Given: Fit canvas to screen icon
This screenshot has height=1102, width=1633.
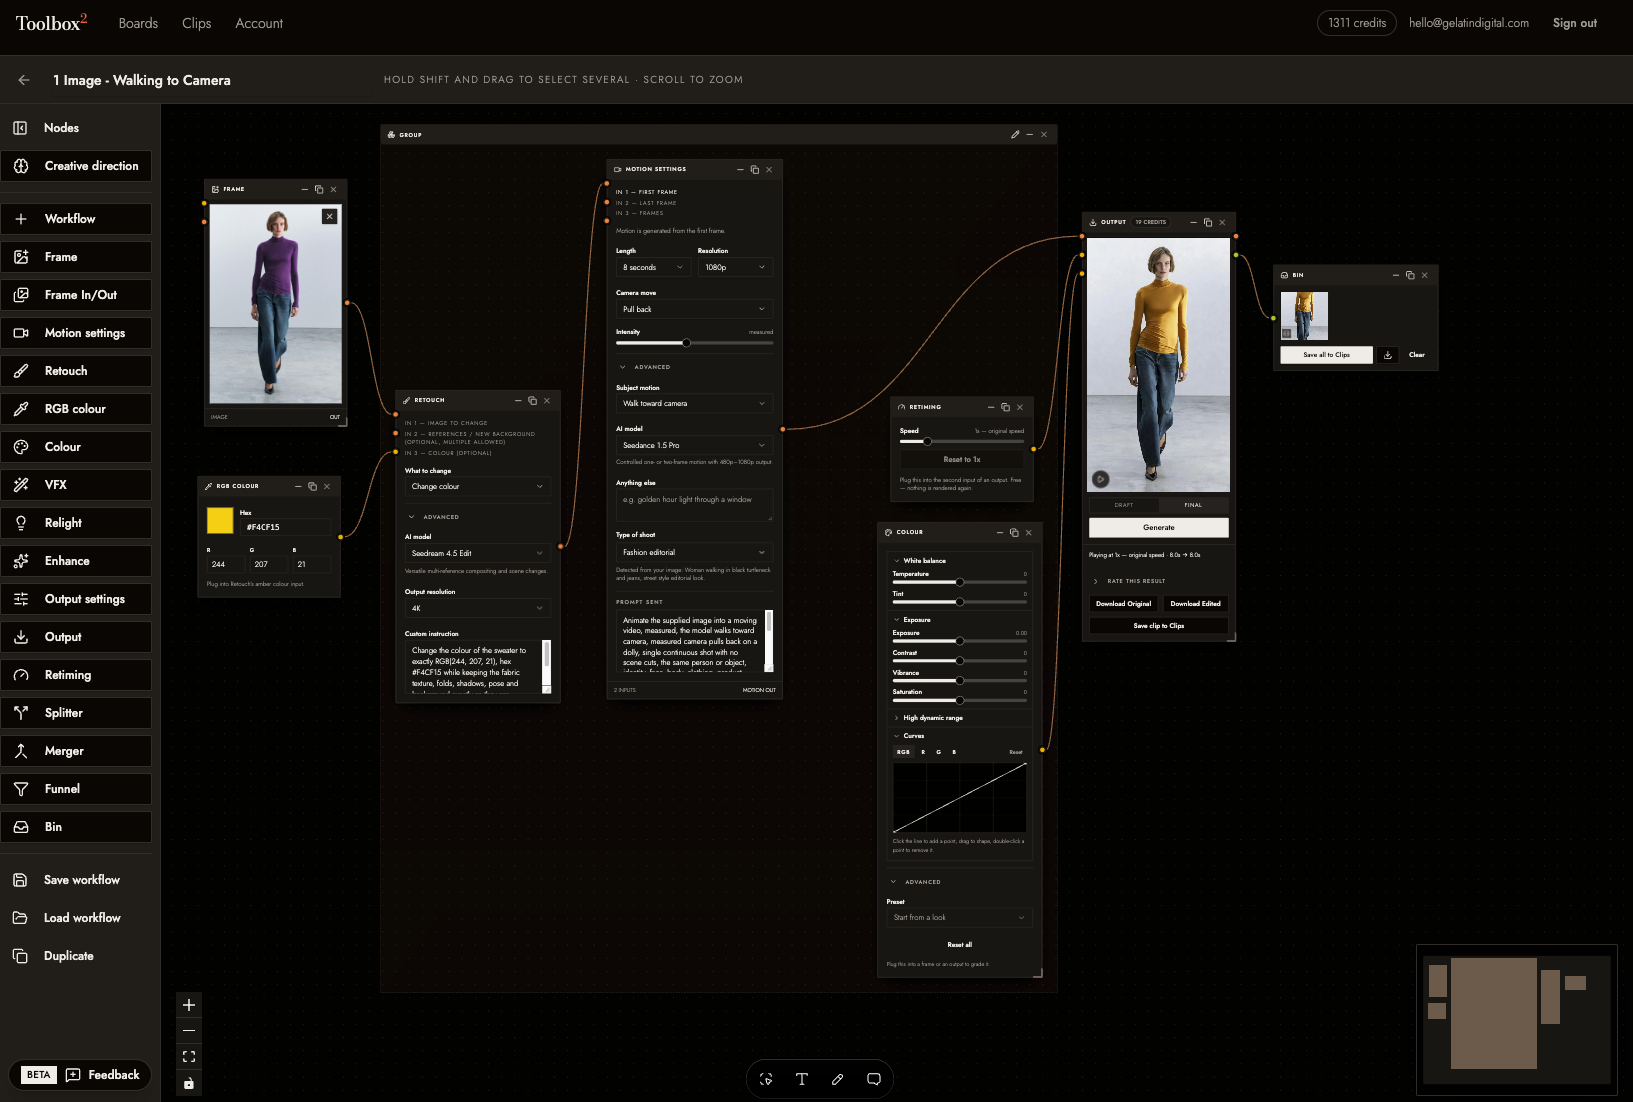Looking at the screenshot, I should click(189, 1057).
